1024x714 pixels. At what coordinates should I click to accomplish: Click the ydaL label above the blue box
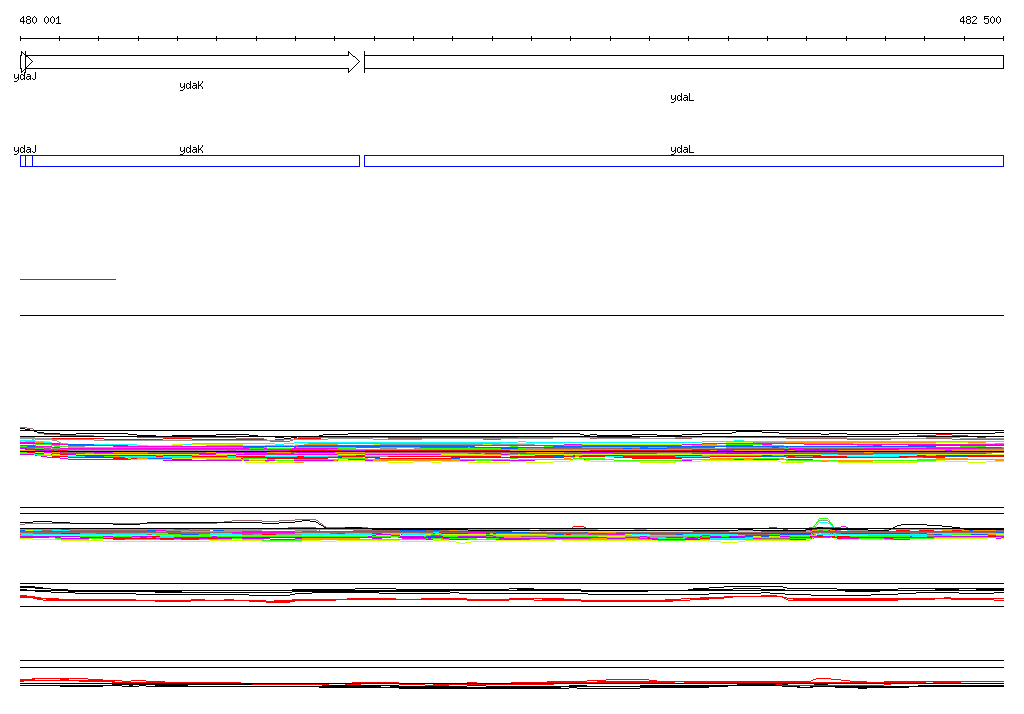682,149
